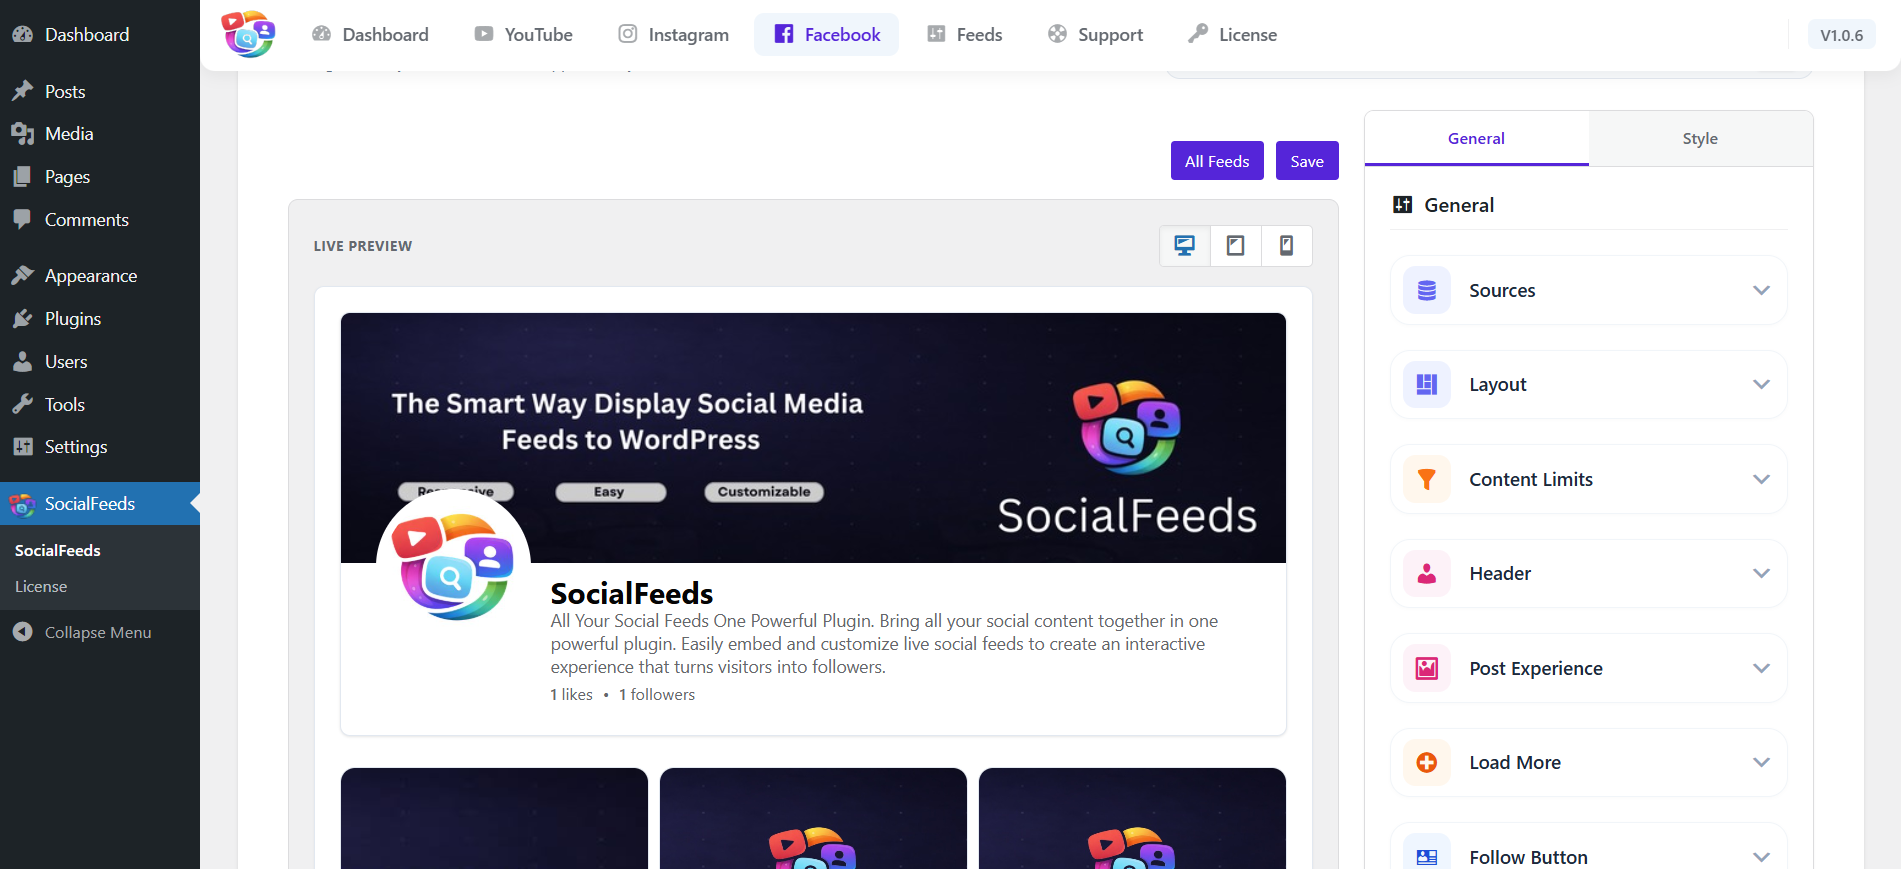
Task: Expand the Sources section chevron
Action: pos(1761,290)
